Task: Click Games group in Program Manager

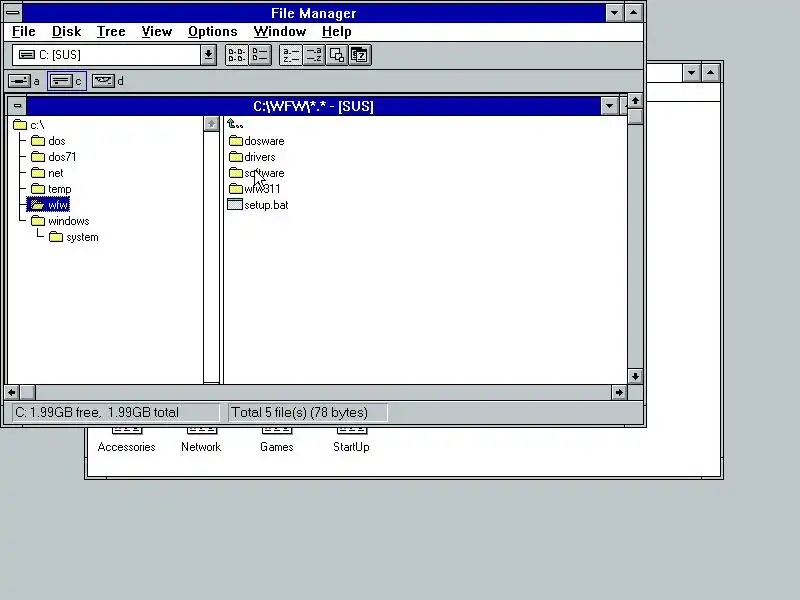Action: point(277,440)
